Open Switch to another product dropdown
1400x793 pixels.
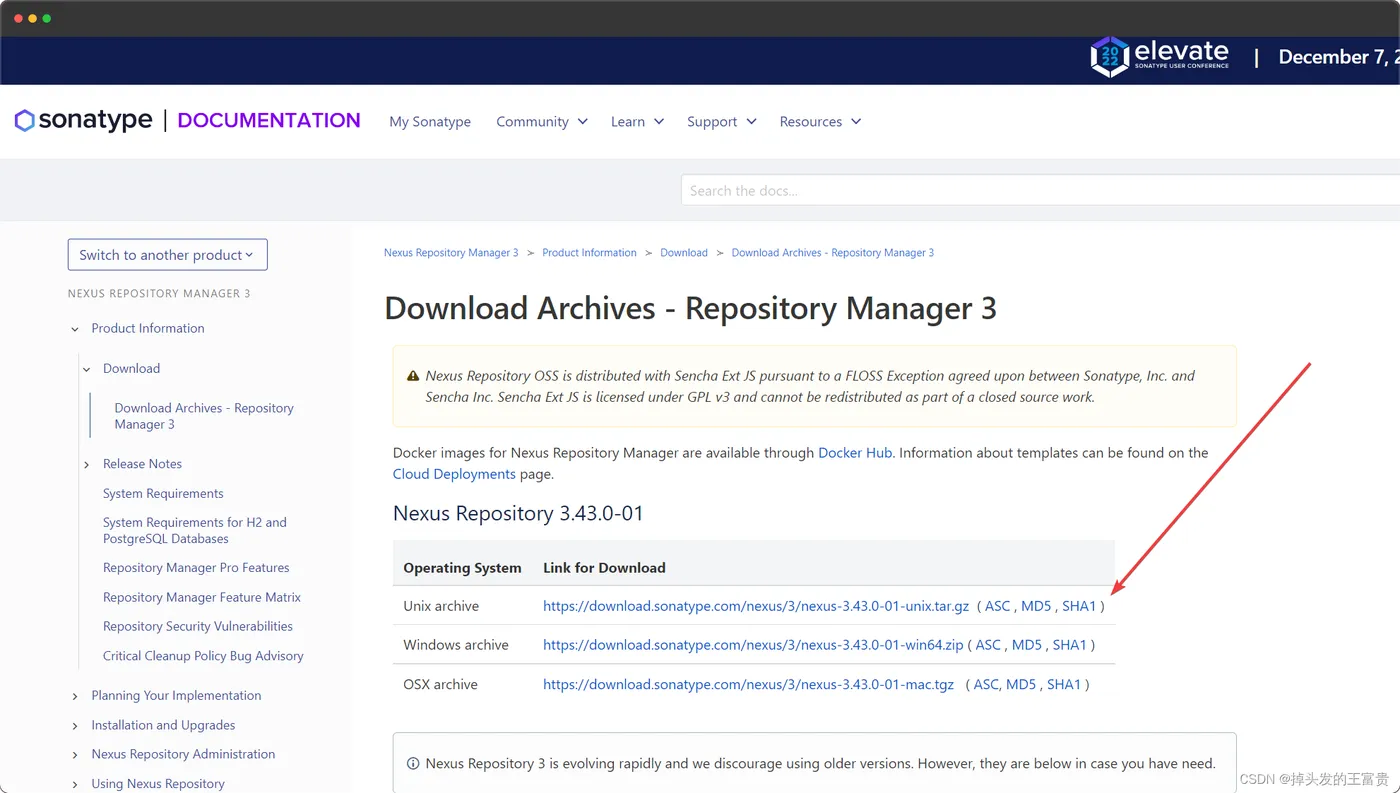pos(167,254)
